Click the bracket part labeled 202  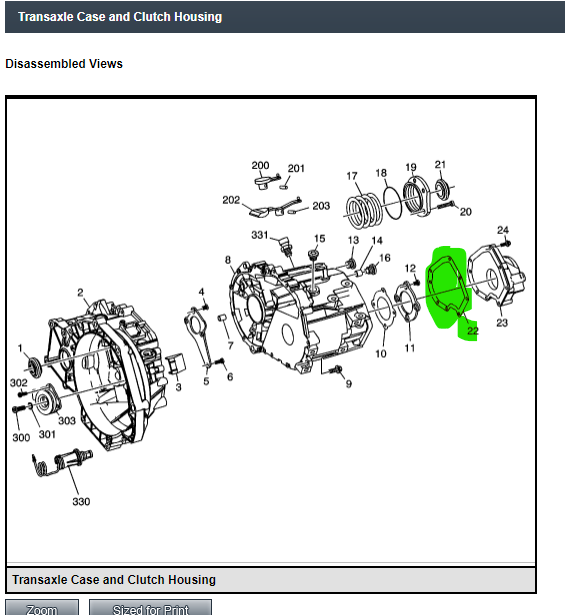click(x=274, y=208)
